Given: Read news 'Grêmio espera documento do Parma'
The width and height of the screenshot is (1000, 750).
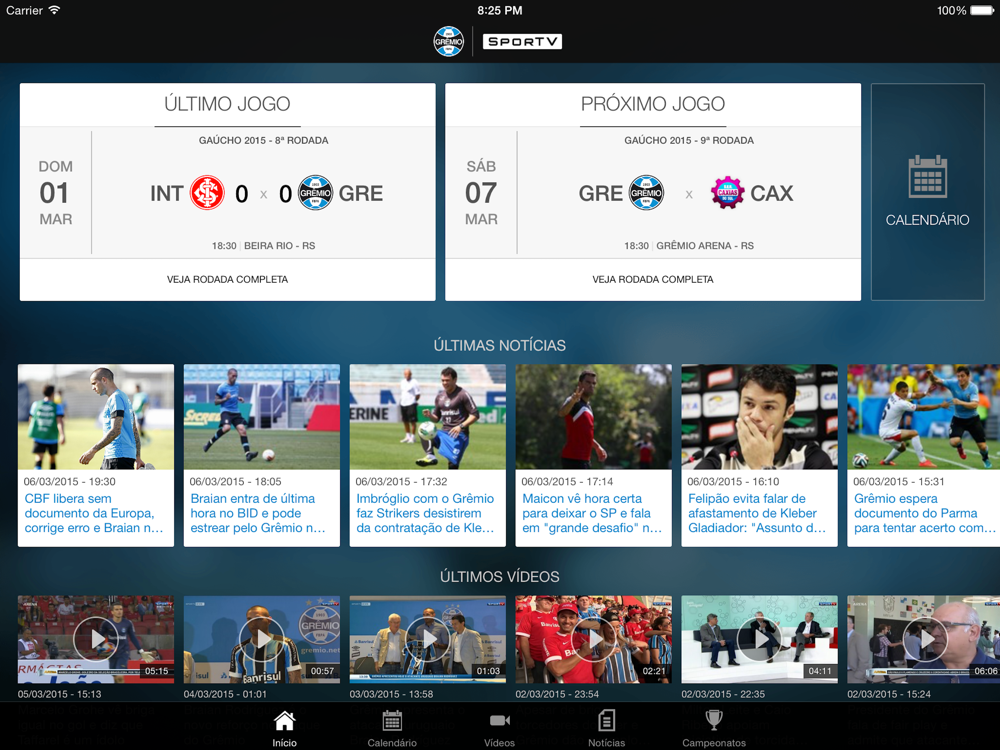Looking at the screenshot, I should pos(925,513).
